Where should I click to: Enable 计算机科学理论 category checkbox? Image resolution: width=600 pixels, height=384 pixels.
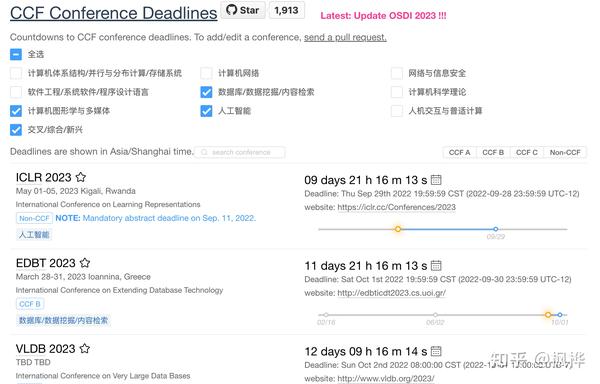[397, 92]
